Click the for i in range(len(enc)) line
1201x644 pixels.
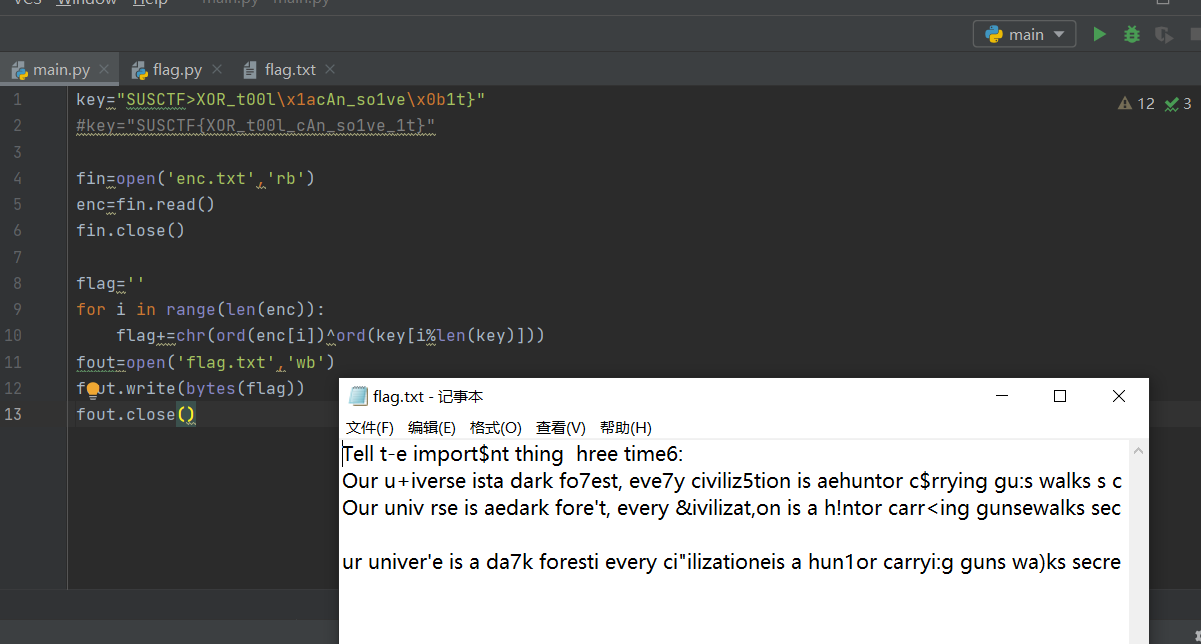(201, 309)
